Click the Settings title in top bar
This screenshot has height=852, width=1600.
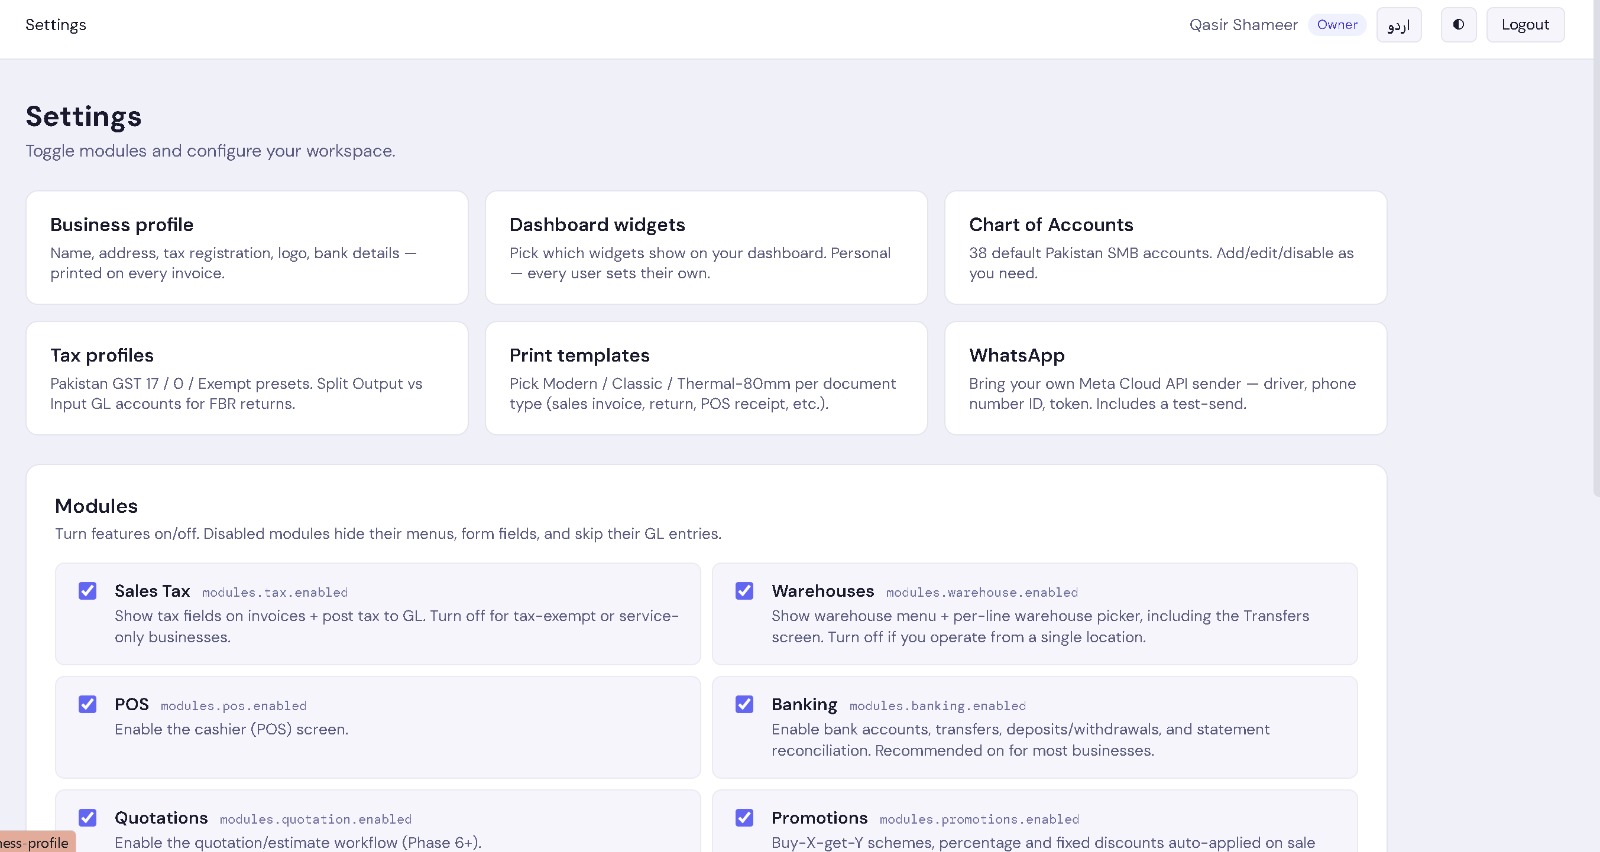56,25
